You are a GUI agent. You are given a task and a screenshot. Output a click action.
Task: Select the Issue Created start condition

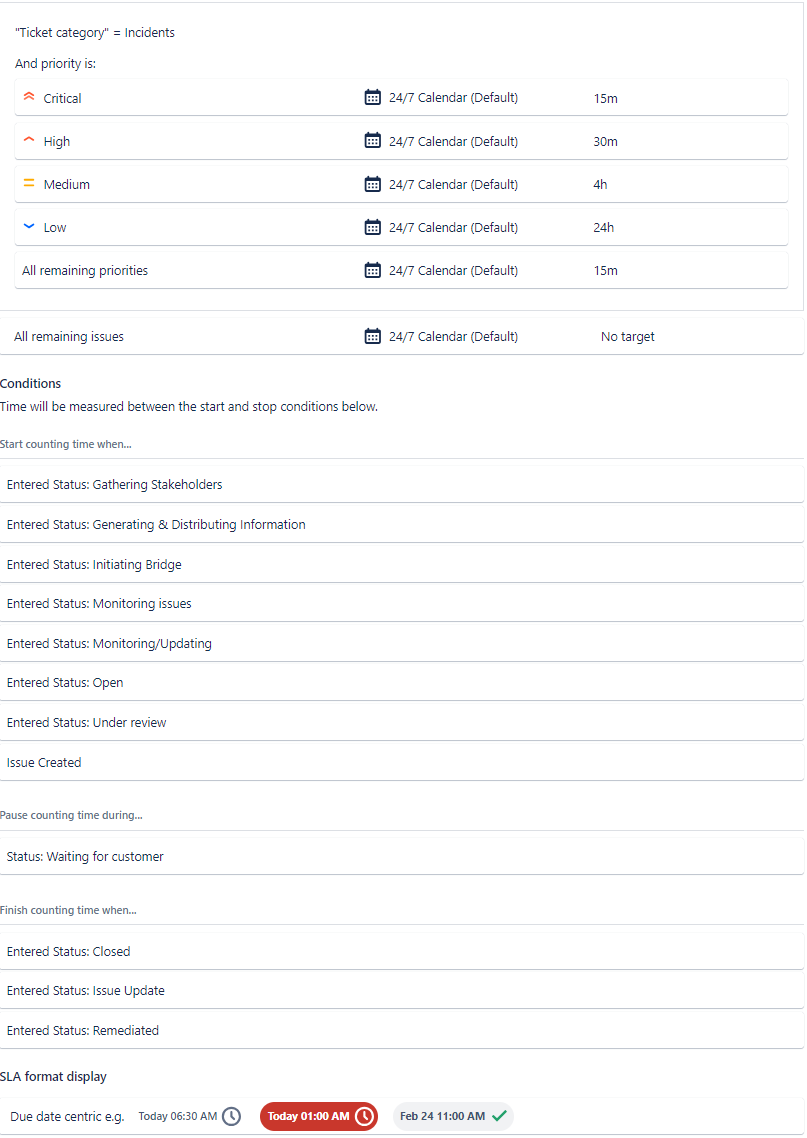click(x=402, y=762)
